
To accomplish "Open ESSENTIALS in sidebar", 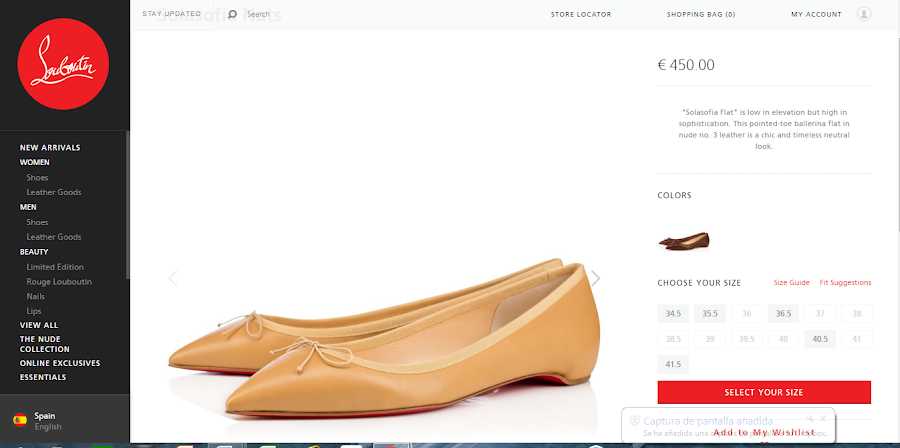I will coord(43,377).
